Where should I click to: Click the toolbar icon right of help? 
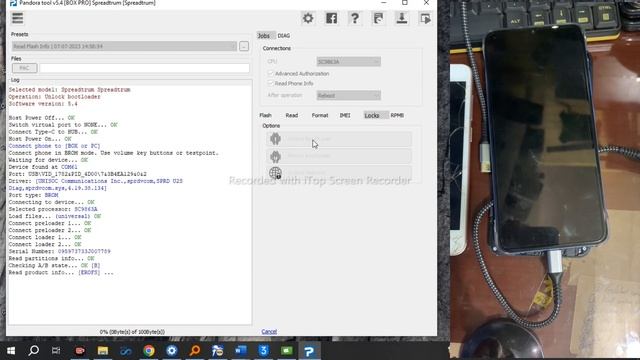coord(378,18)
